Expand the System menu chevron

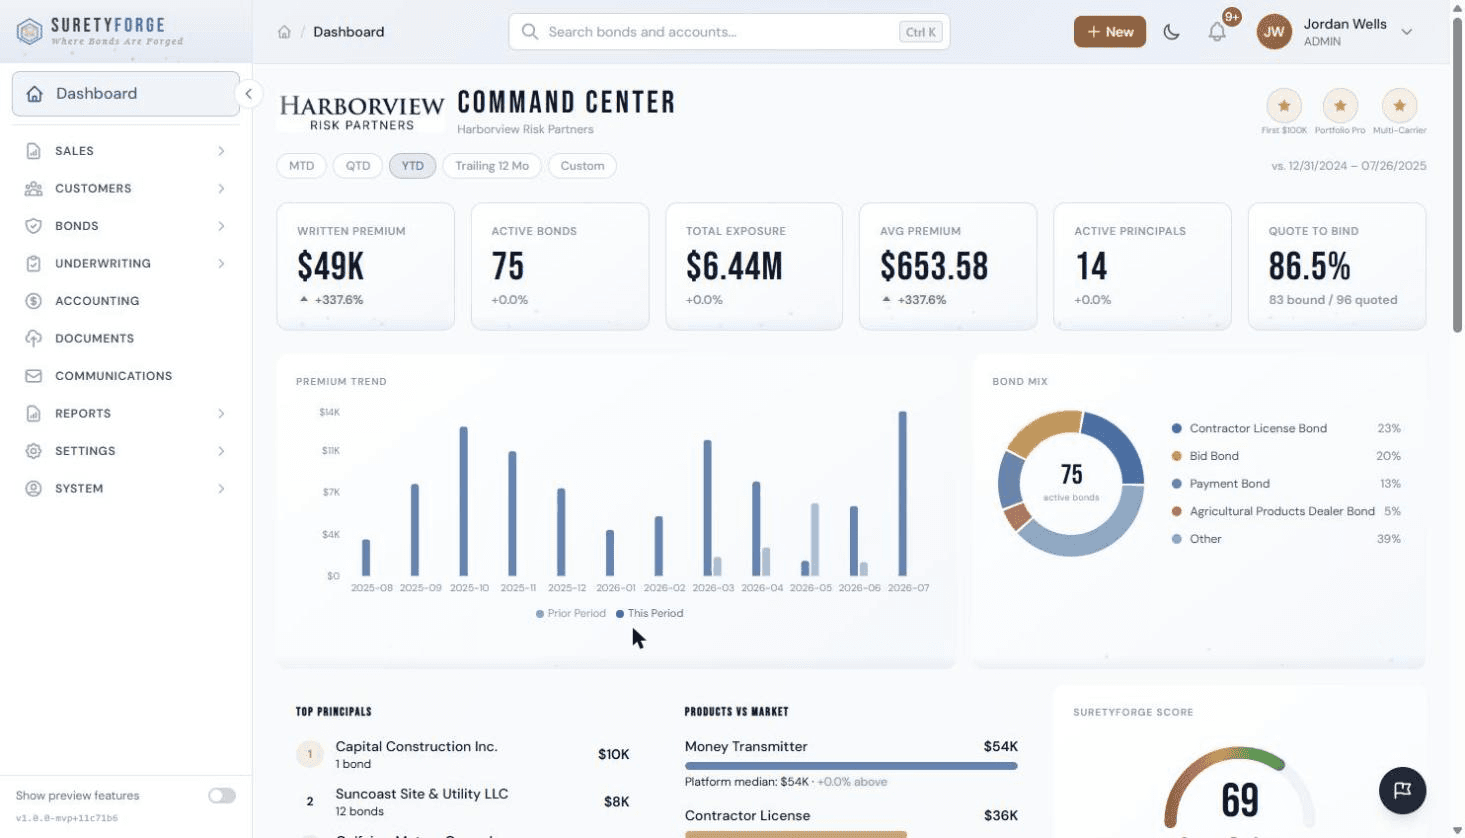[221, 488]
